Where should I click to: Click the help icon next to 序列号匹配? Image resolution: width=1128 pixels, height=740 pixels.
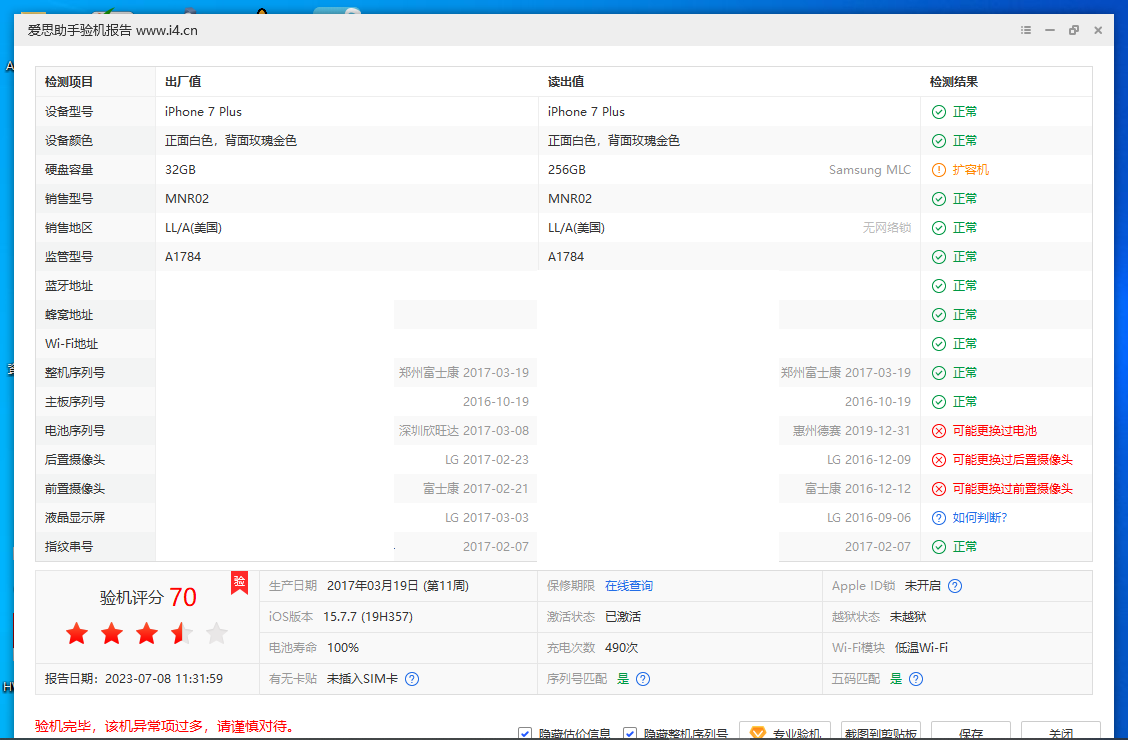[x=643, y=679]
